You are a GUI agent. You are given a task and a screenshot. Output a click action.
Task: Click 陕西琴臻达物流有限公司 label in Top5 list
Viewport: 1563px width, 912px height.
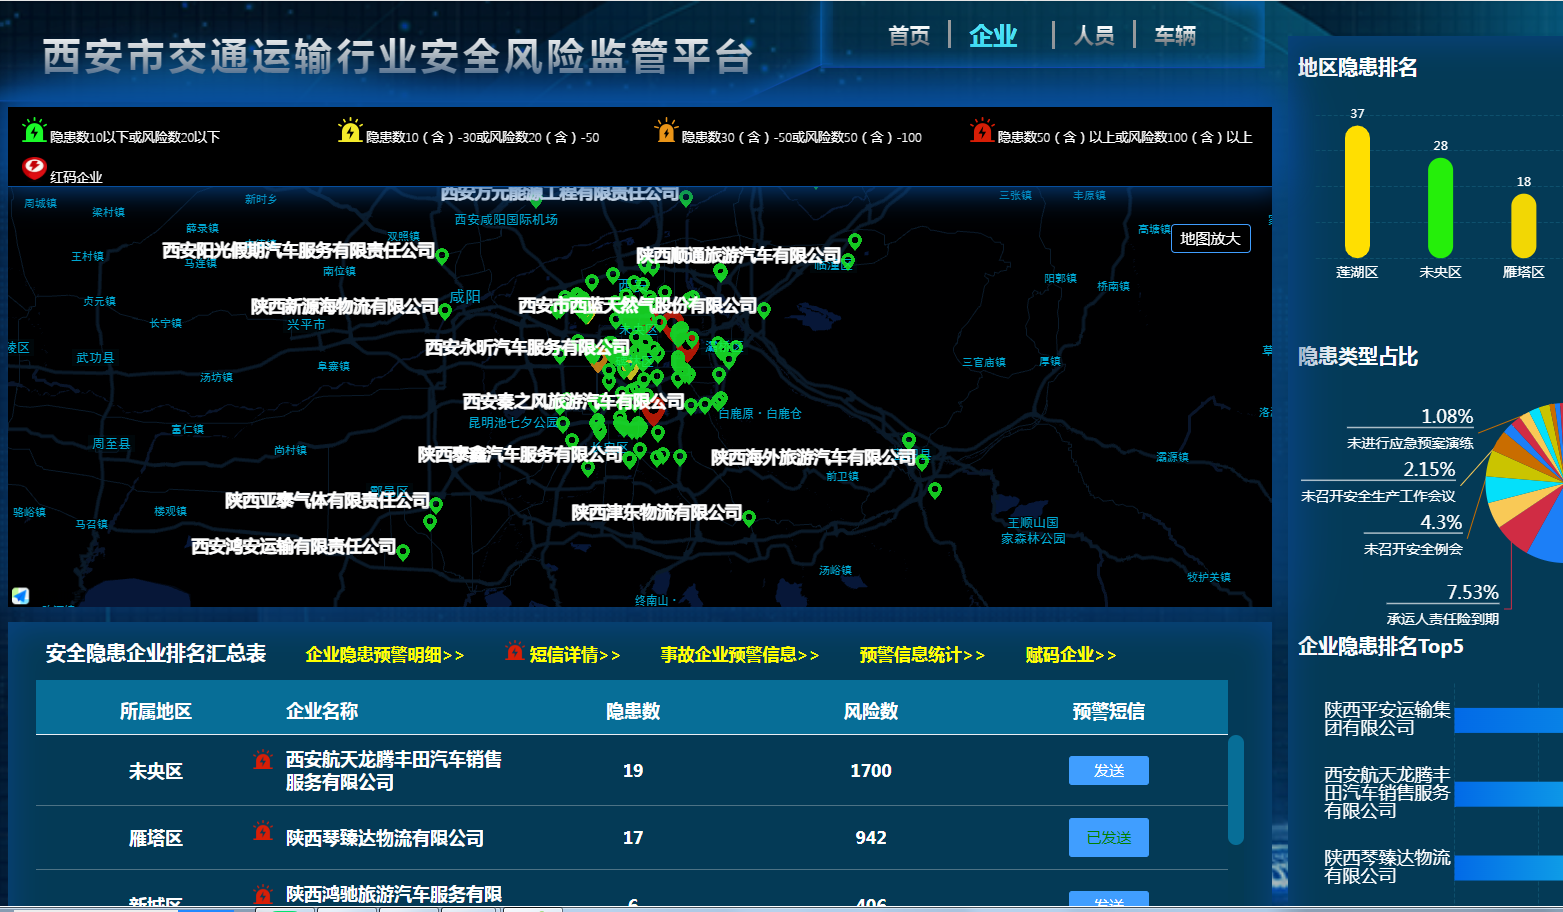coord(1387,866)
